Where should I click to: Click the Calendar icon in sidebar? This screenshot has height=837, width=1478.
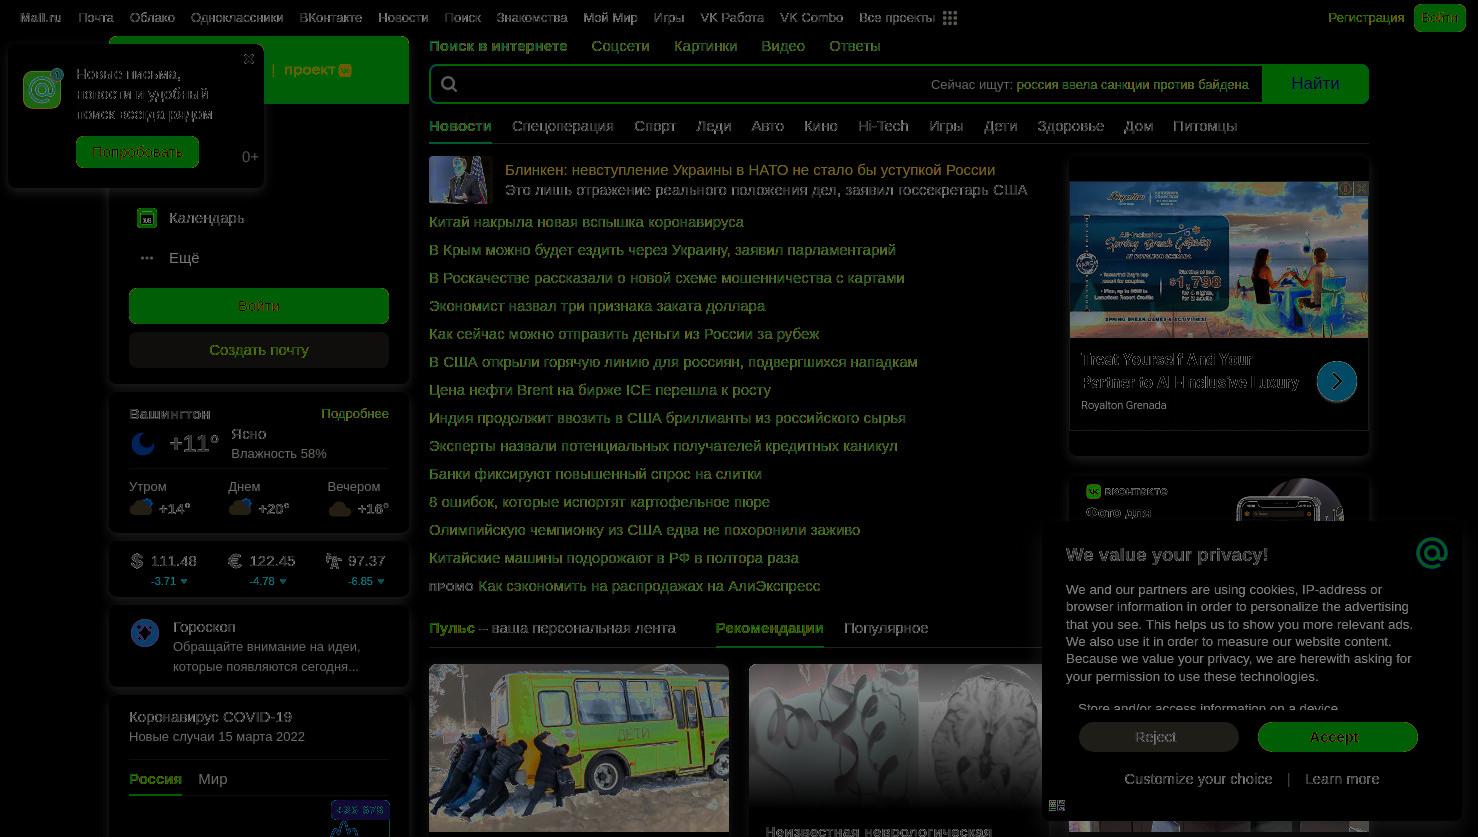(x=147, y=218)
